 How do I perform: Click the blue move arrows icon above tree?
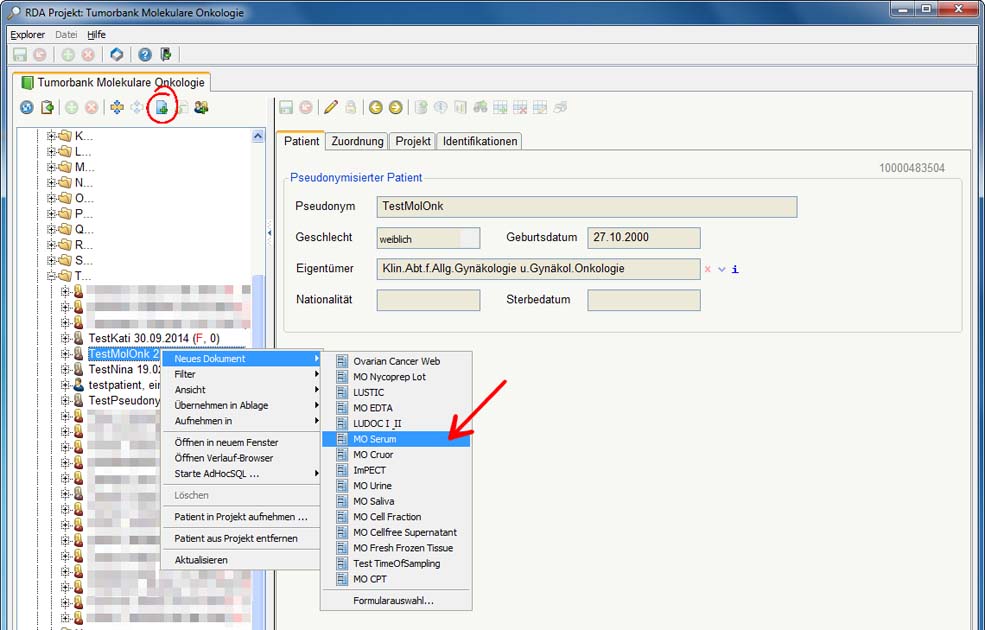[x=117, y=107]
